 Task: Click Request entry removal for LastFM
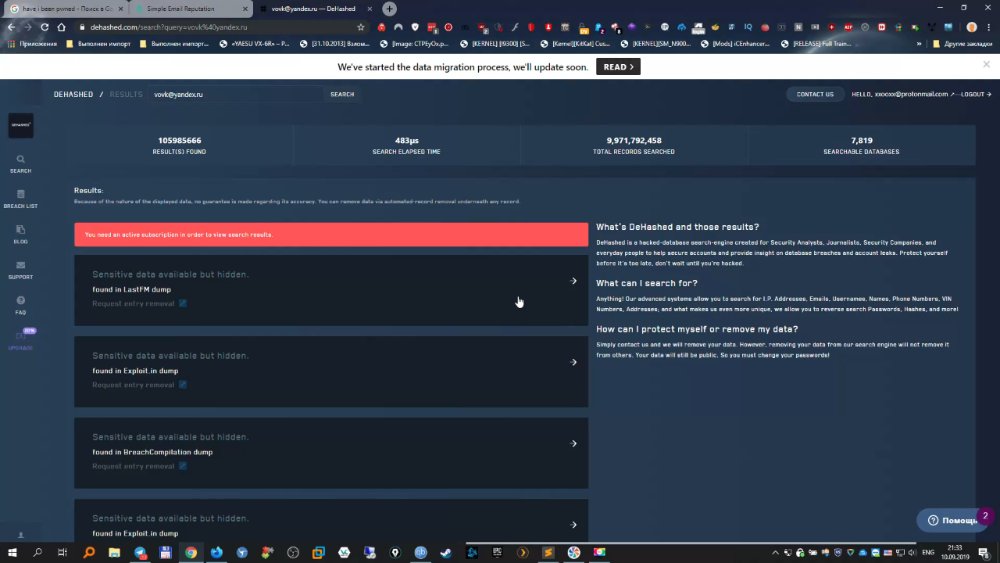133,303
